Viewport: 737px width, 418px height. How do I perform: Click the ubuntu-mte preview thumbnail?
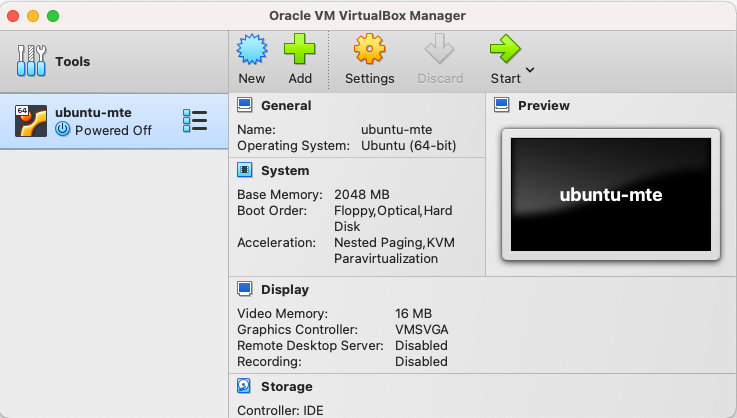click(611, 194)
